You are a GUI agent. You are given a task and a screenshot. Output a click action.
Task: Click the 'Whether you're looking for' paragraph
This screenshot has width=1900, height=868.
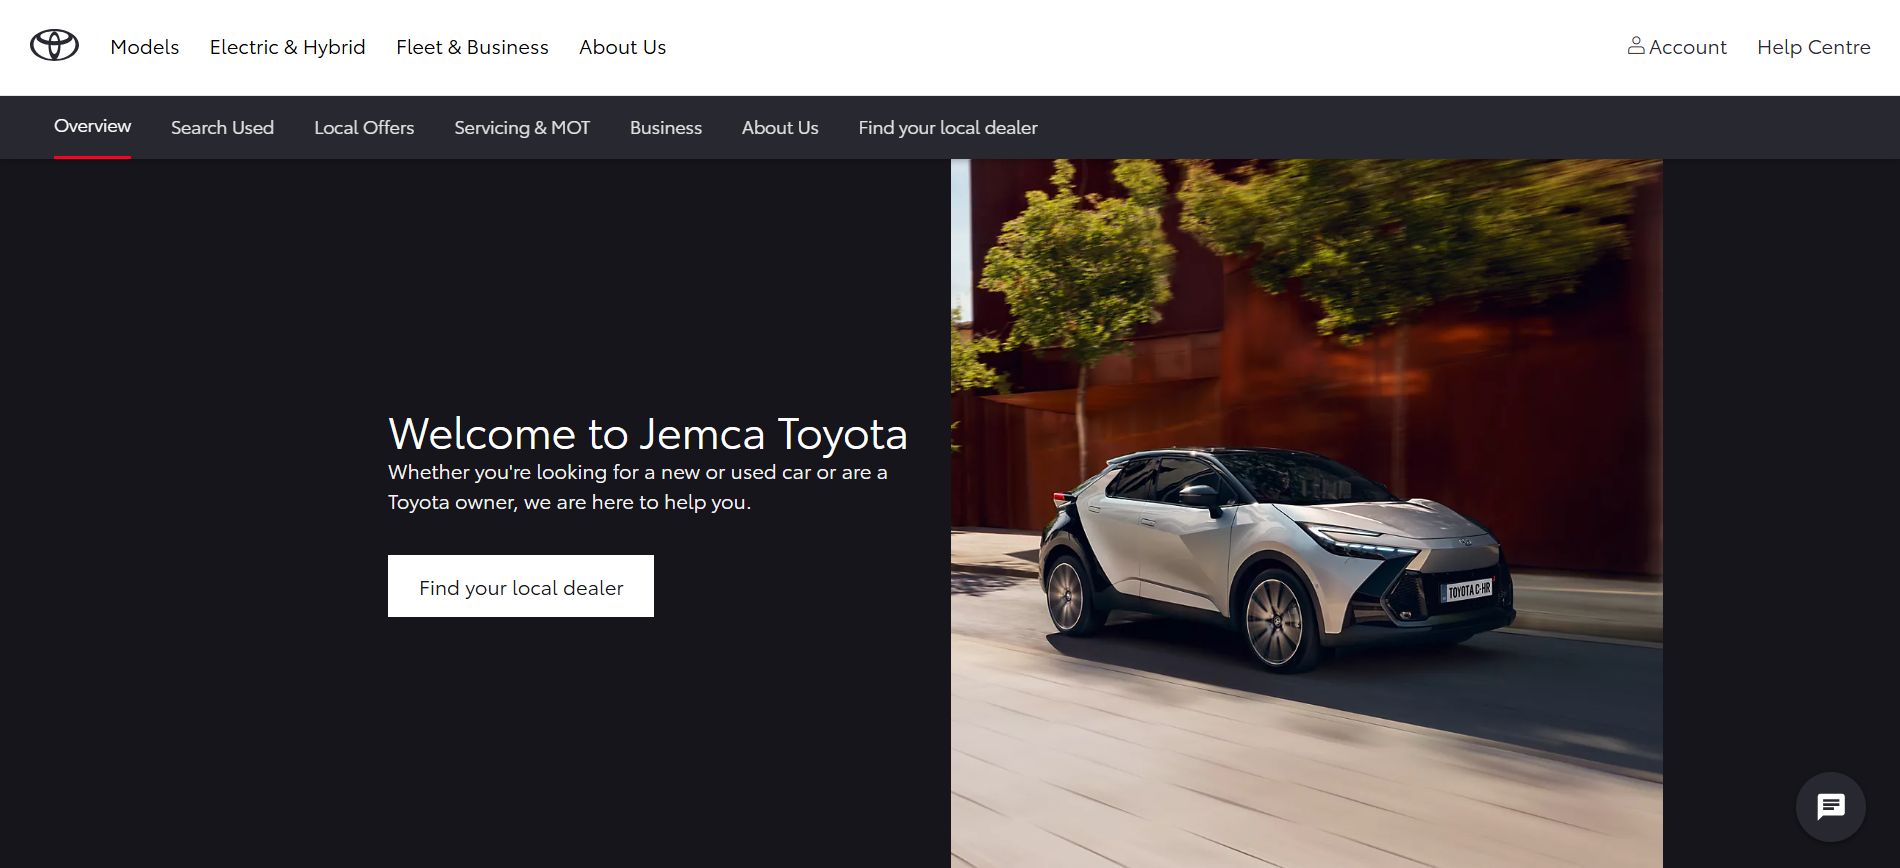638,487
